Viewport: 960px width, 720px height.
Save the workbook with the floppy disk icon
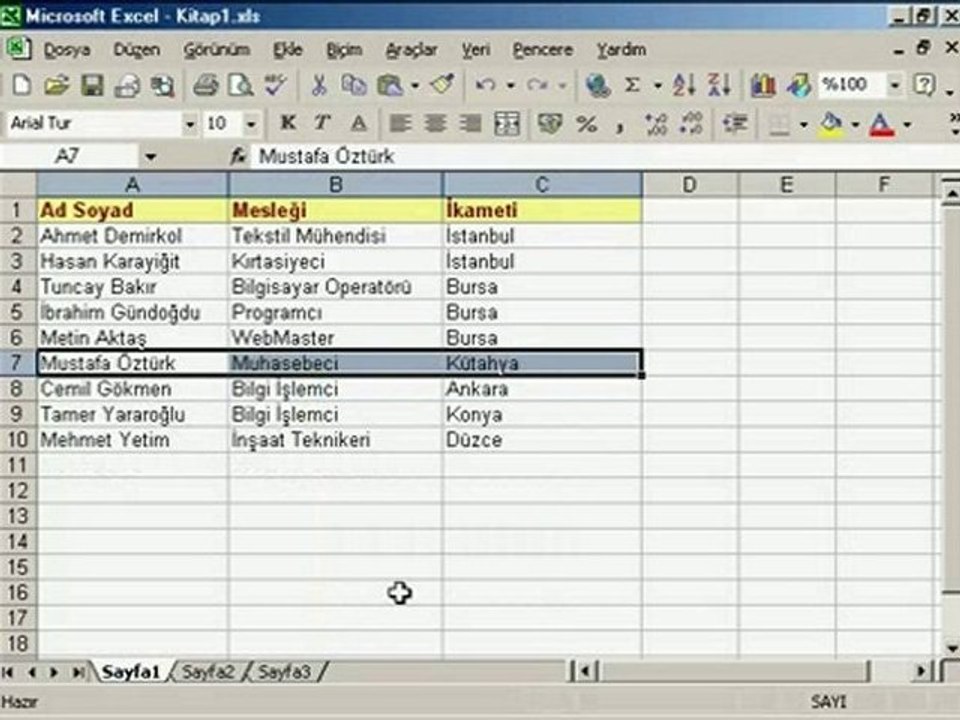(x=92, y=85)
